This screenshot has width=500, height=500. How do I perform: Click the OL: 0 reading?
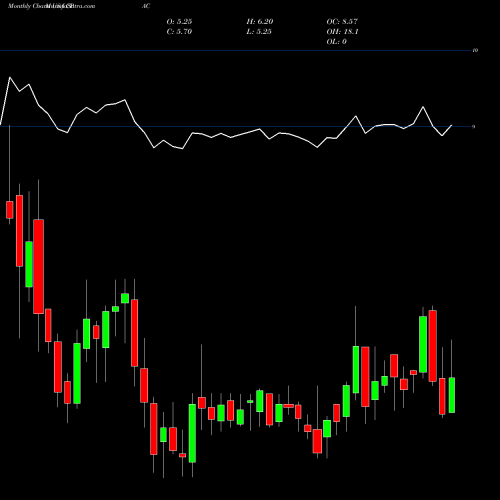click(x=337, y=42)
